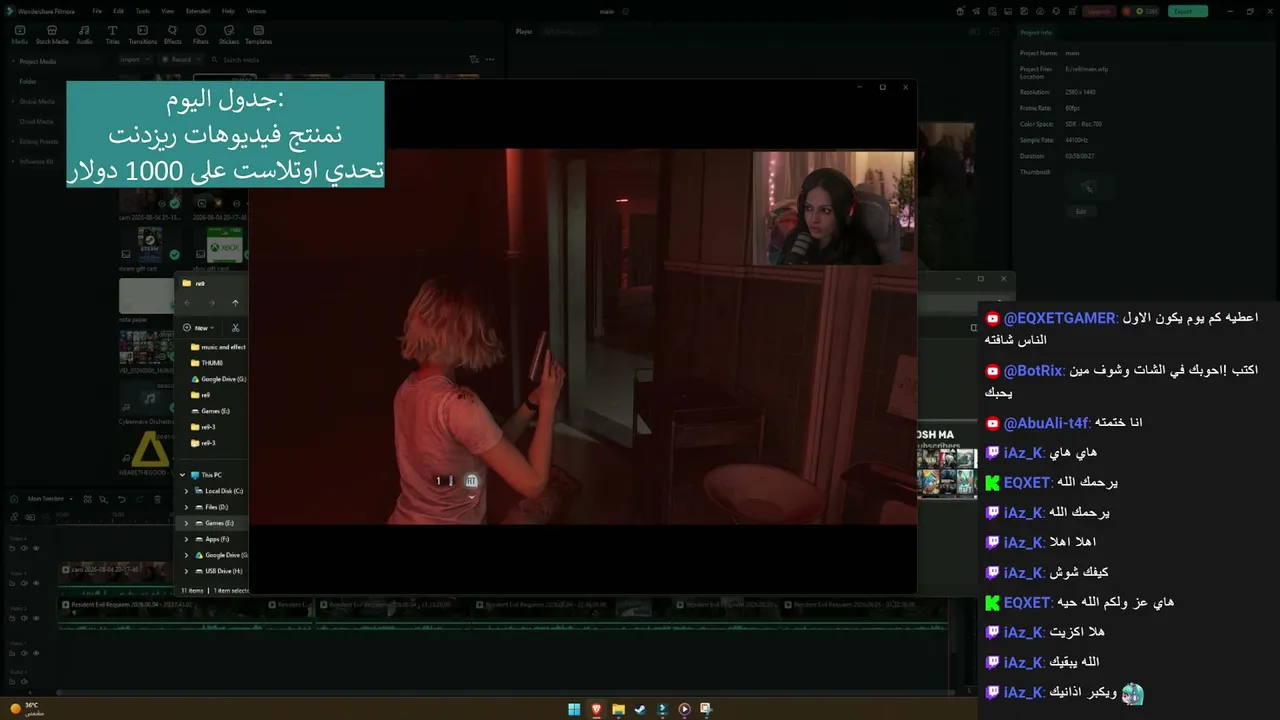Screen dimensions: 1280x720
Task: Click the gift icon in Filmora title bar
Action: click(960, 11)
